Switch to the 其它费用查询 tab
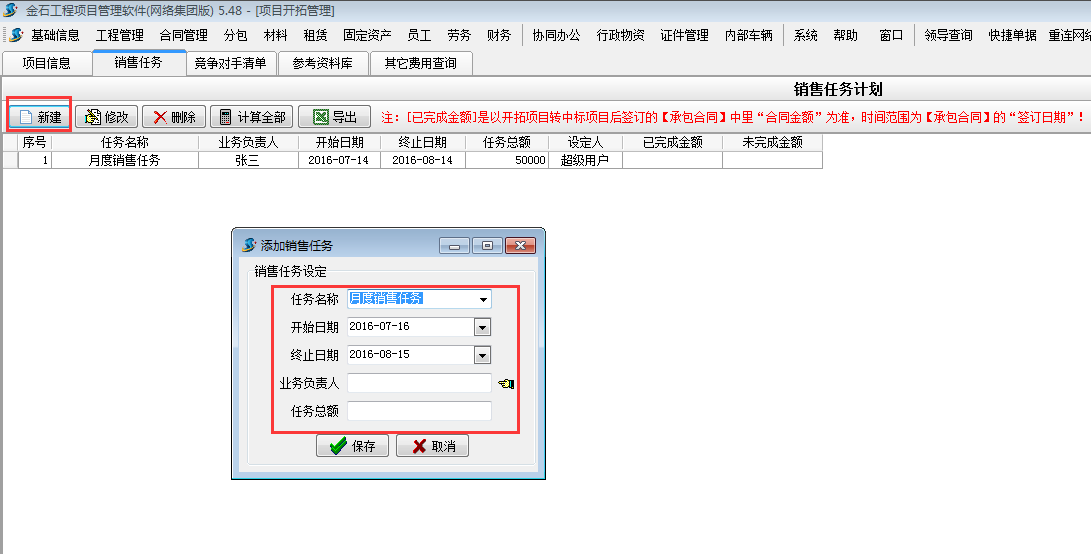 (x=420, y=64)
